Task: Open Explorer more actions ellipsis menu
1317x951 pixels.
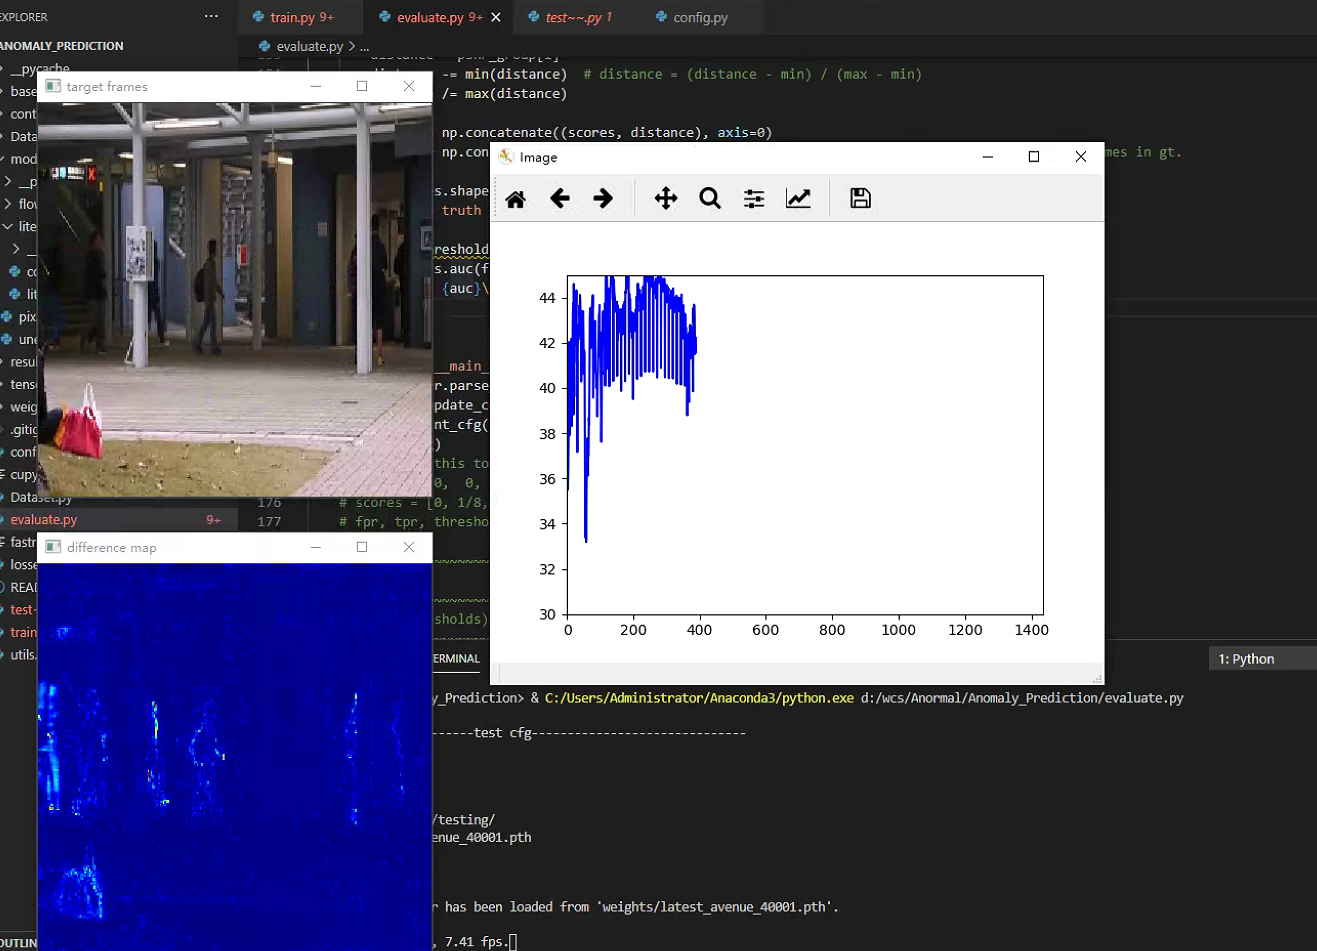Action: tap(211, 17)
